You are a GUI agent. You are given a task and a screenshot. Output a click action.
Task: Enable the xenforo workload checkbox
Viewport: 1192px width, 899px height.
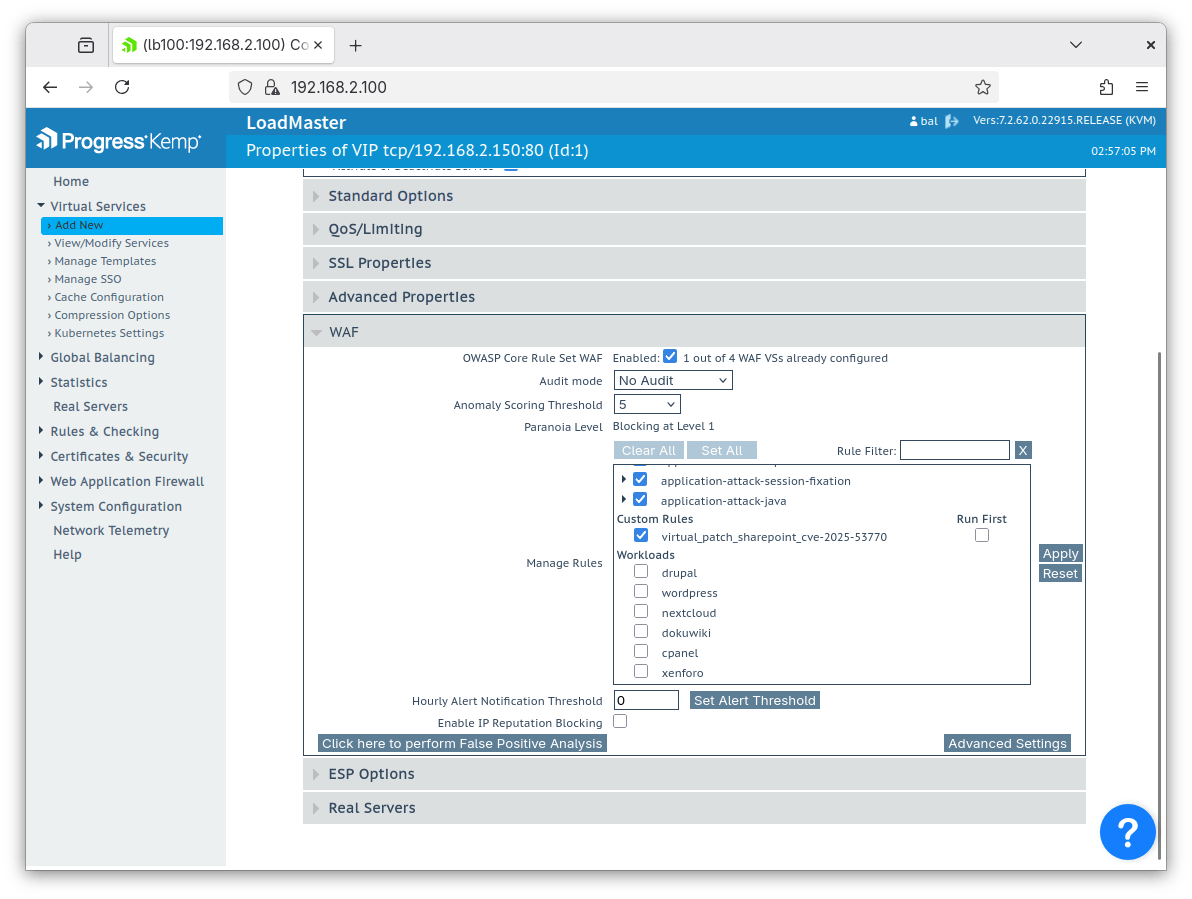pyautogui.click(x=641, y=672)
